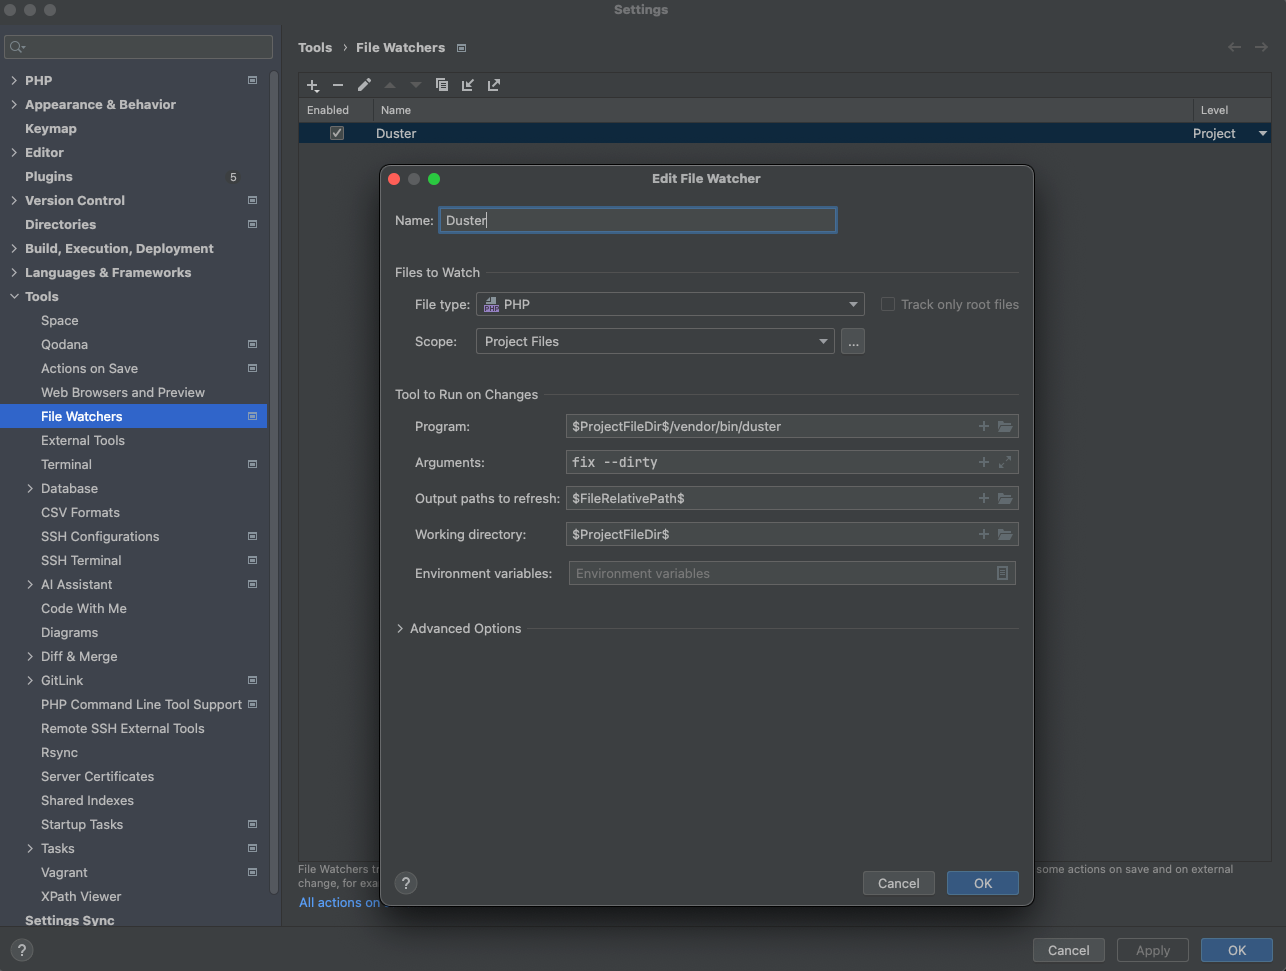This screenshot has width=1286, height=971.
Task: Click Cancel in Edit File Watcher dialog
Action: click(x=898, y=883)
